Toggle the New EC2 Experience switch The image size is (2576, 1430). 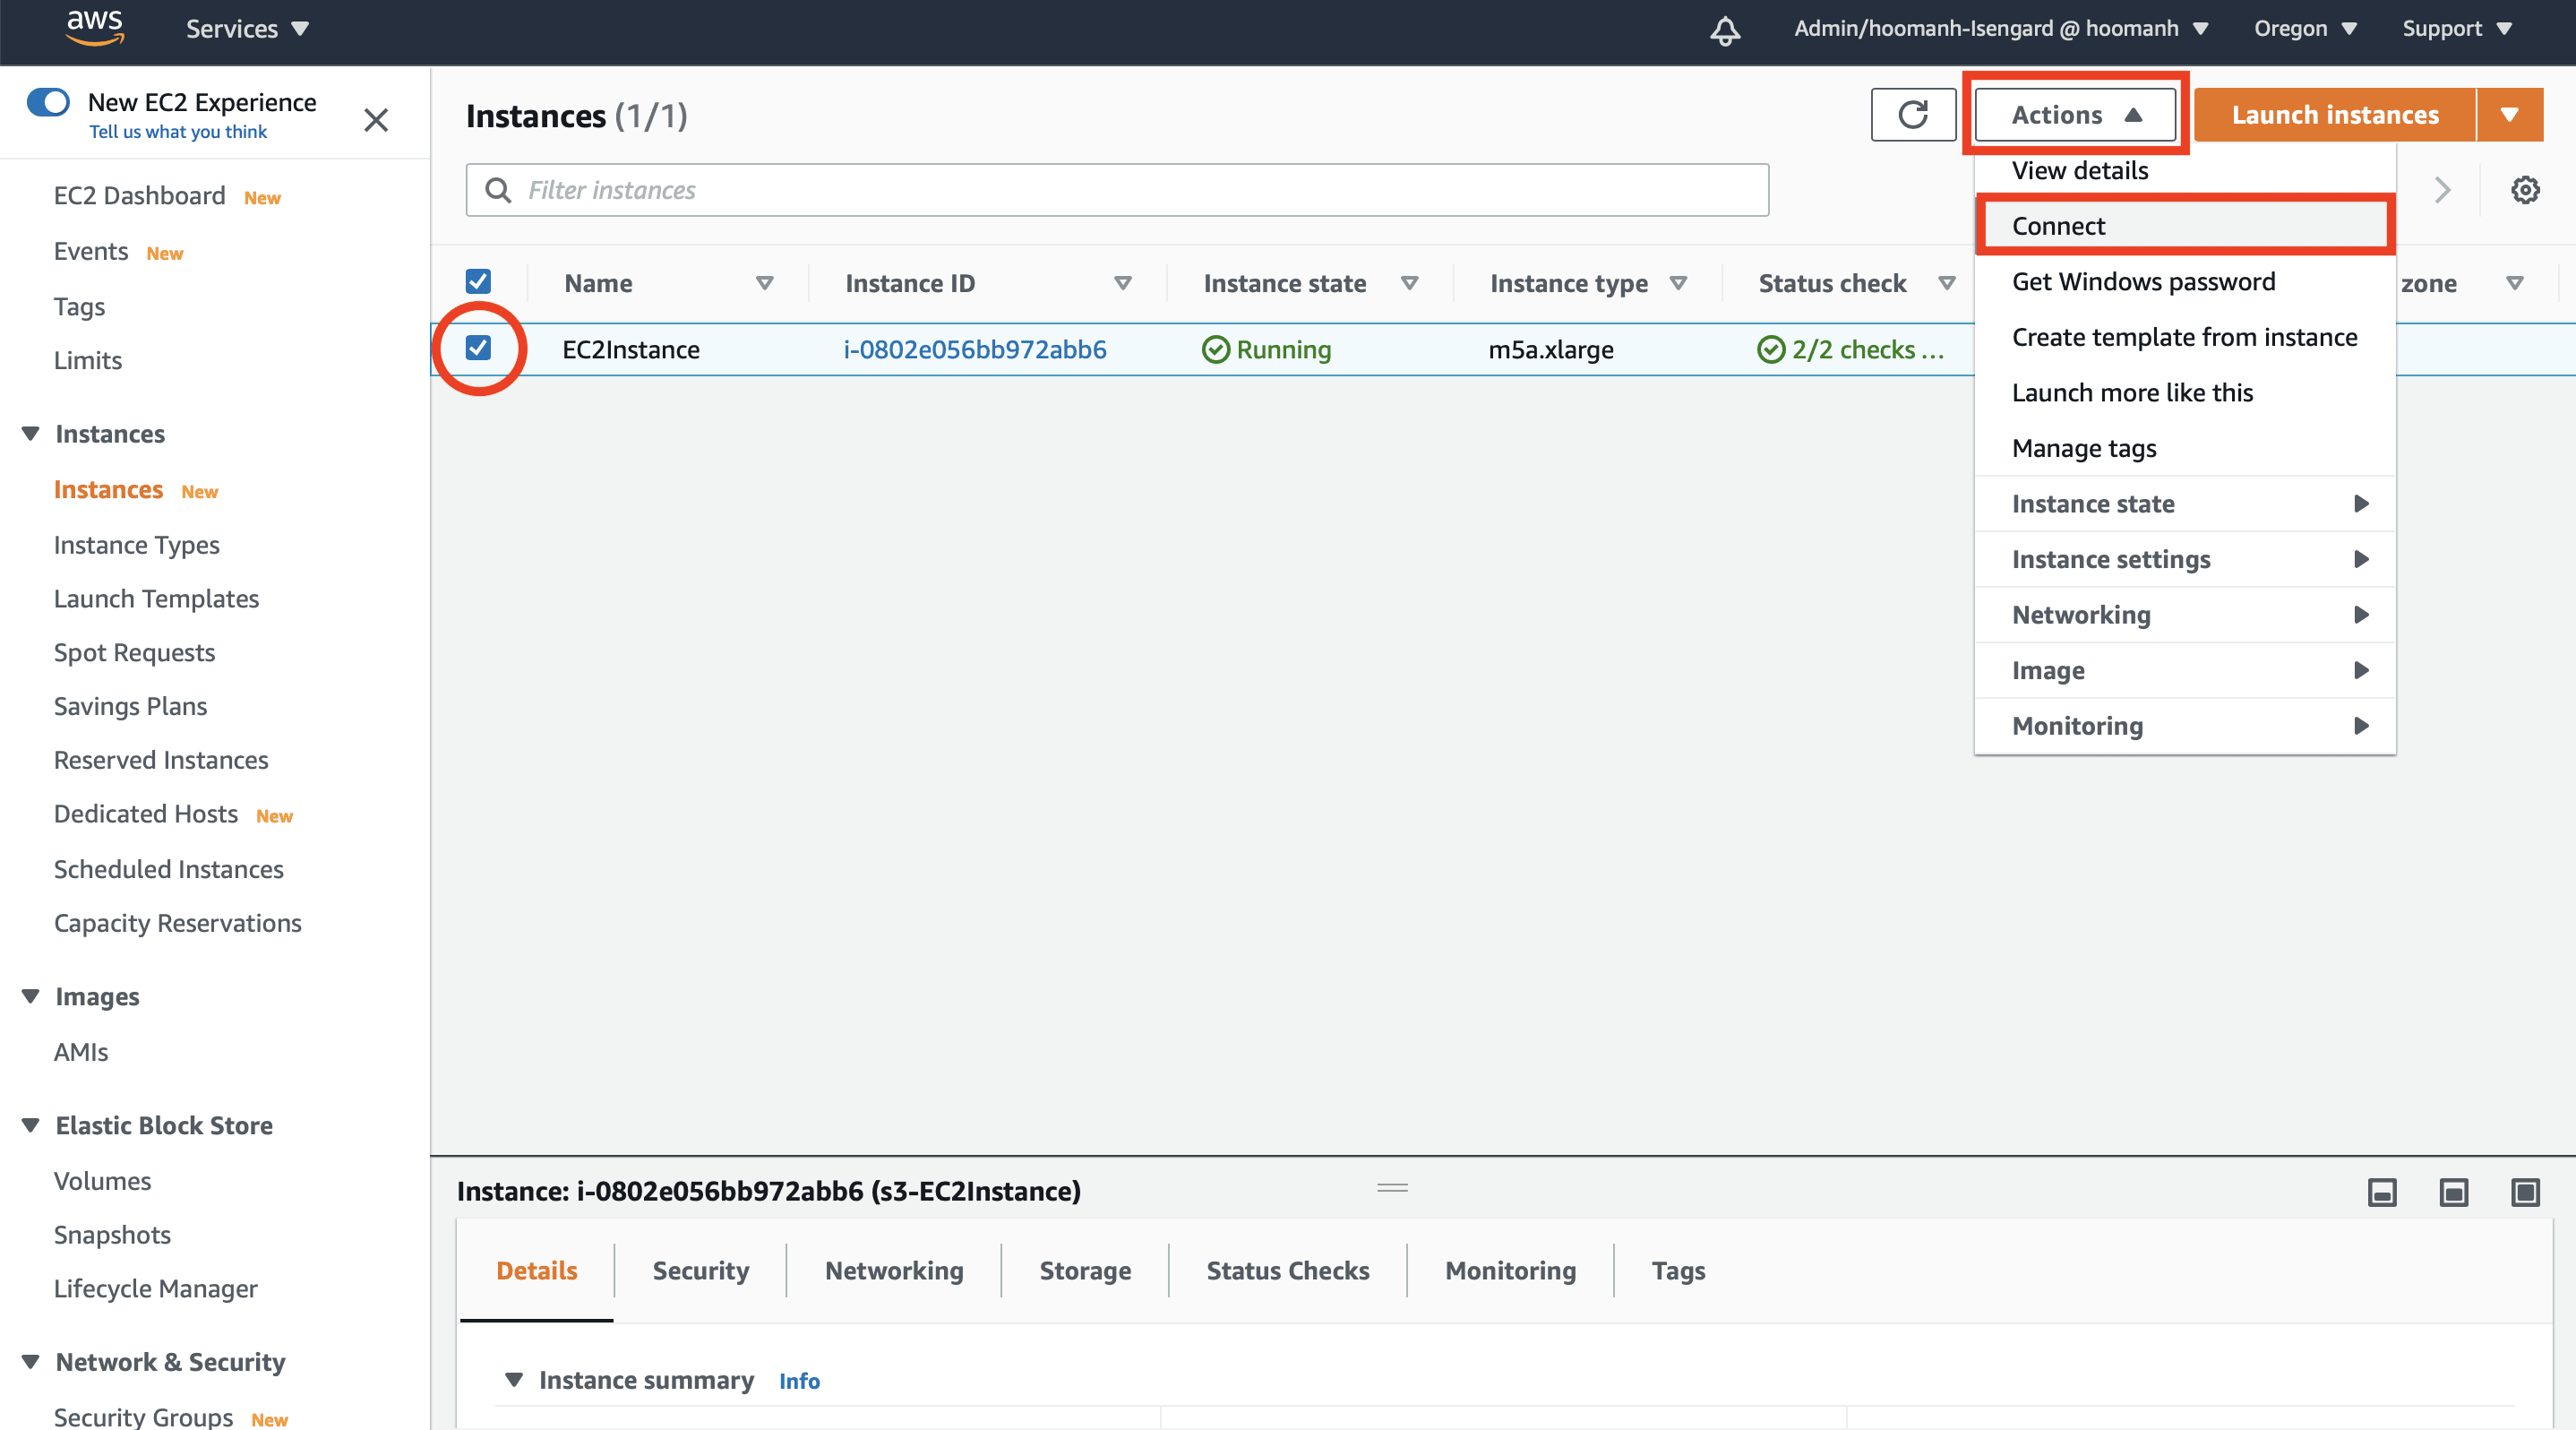point(48,102)
